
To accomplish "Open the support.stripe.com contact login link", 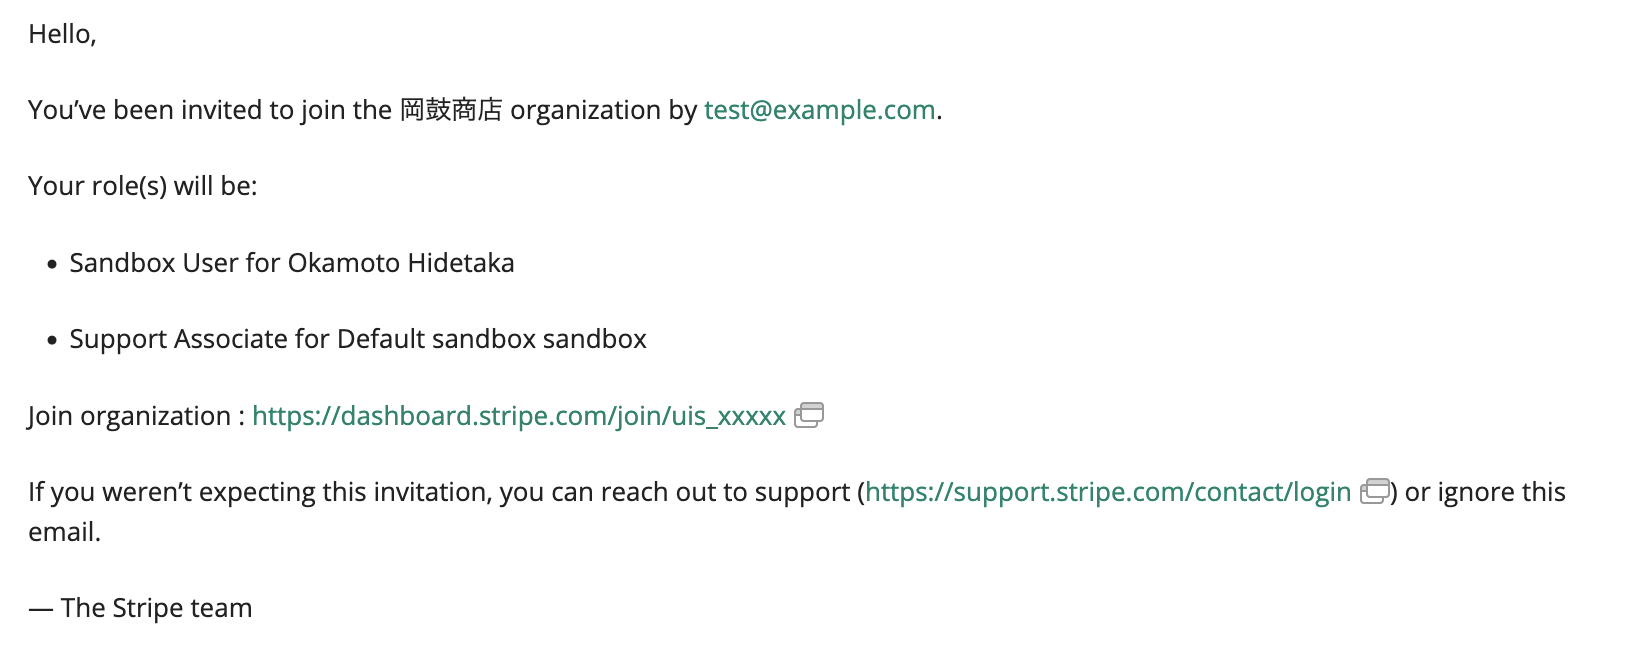I will pyautogui.click(x=1108, y=492).
